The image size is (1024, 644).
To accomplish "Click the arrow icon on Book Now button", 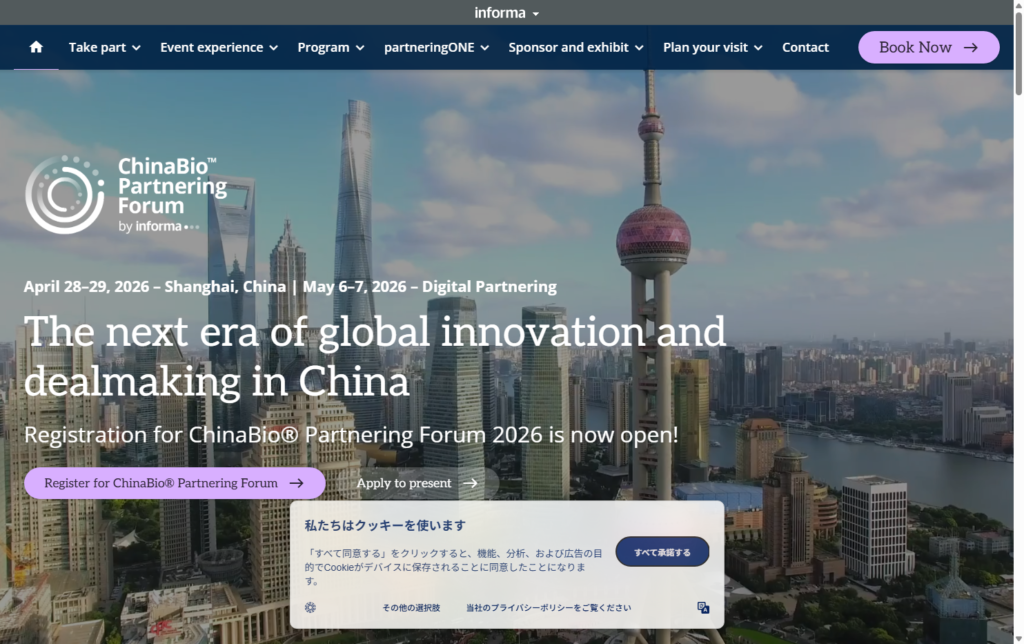I will 970,47.
